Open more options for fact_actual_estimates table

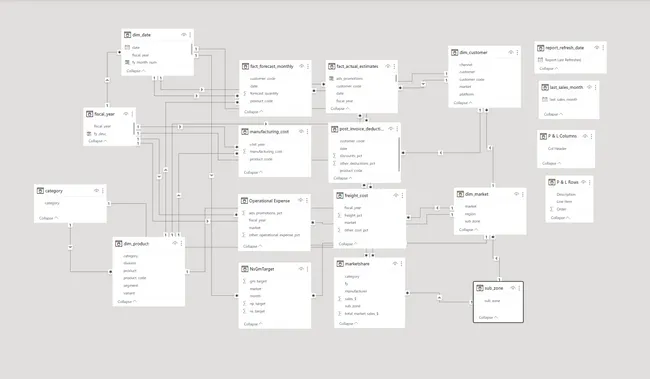(x=394, y=66)
